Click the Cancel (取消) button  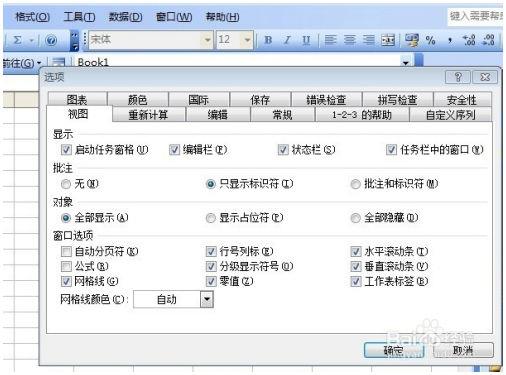463,350
